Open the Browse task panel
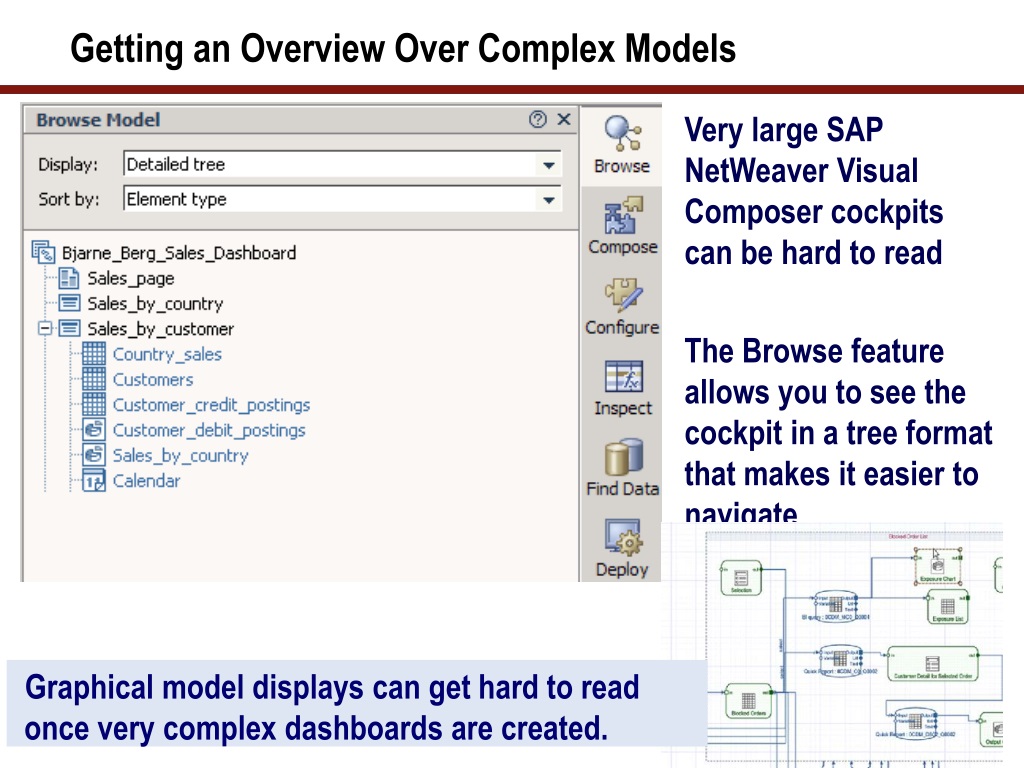 click(x=621, y=145)
